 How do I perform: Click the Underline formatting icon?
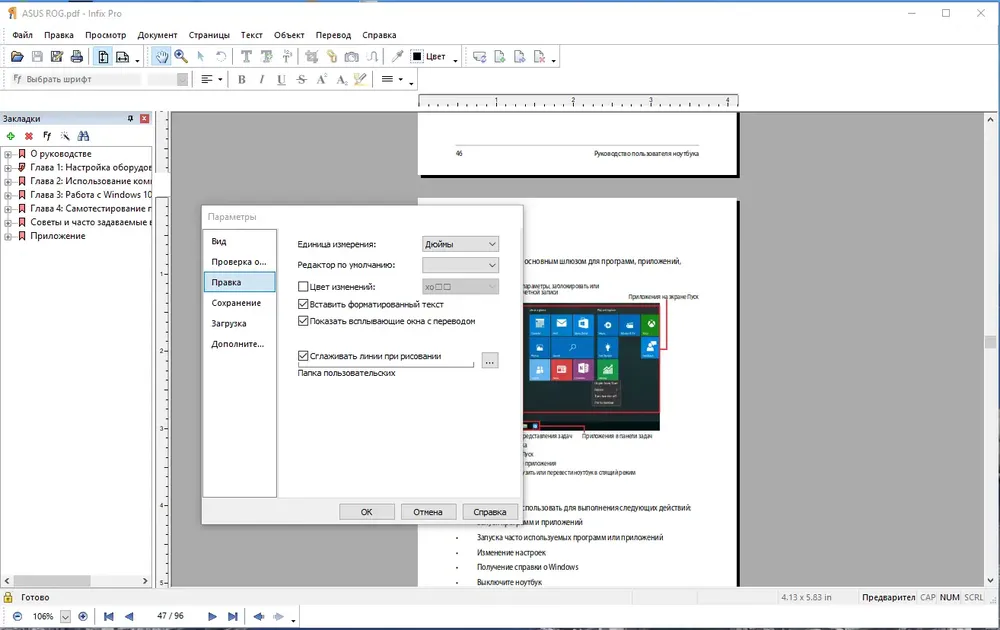click(x=281, y=80)
